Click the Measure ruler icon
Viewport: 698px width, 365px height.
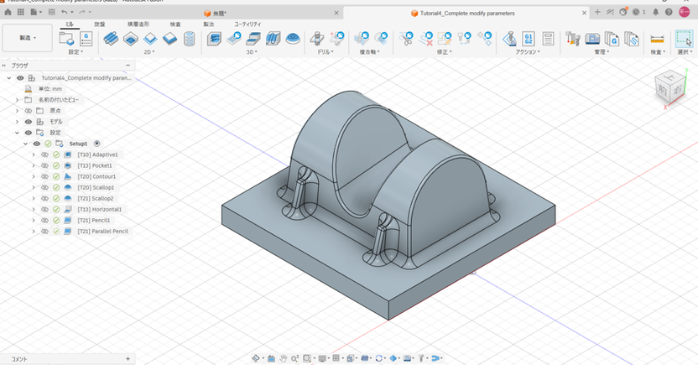(x=657, y=39)
